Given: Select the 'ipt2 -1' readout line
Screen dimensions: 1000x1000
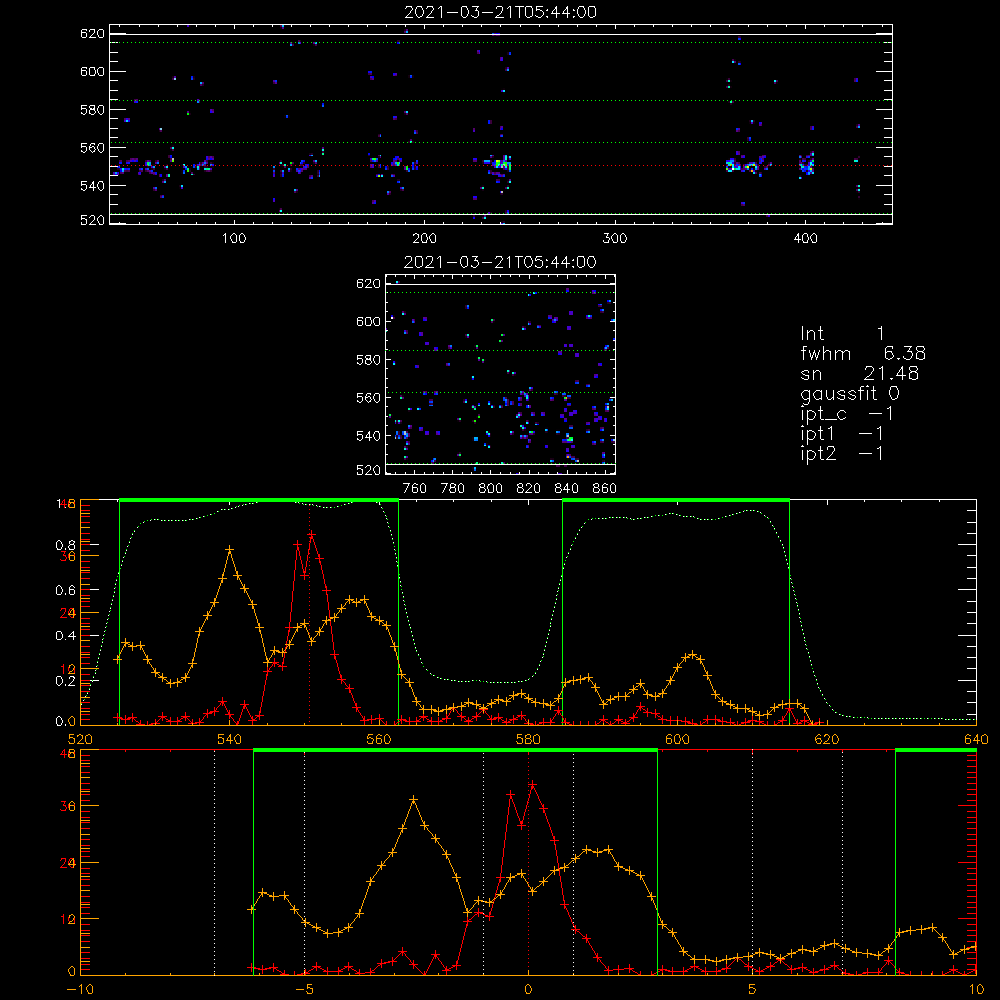Looking at the screenshot, I should 842,453.
